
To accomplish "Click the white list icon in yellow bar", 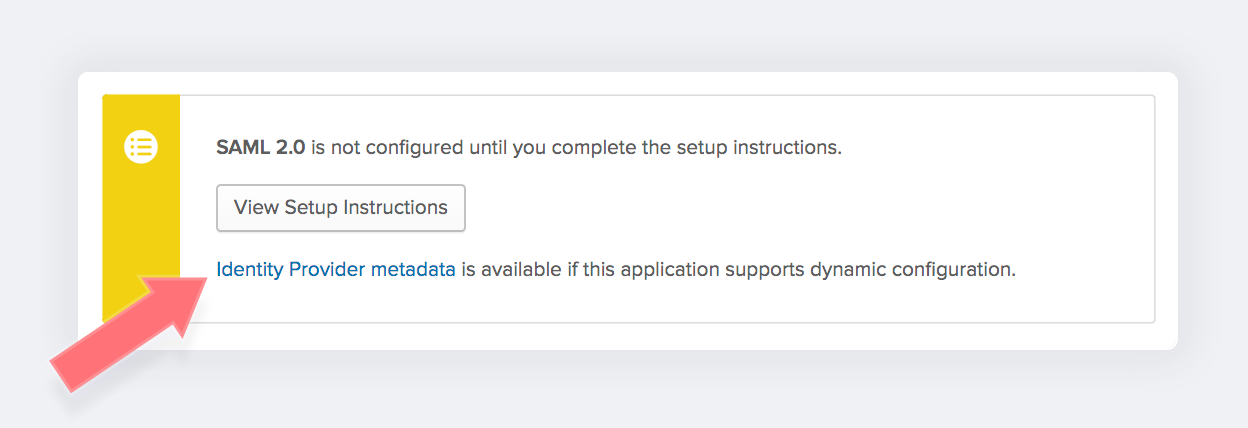I will tap(141, 147).
